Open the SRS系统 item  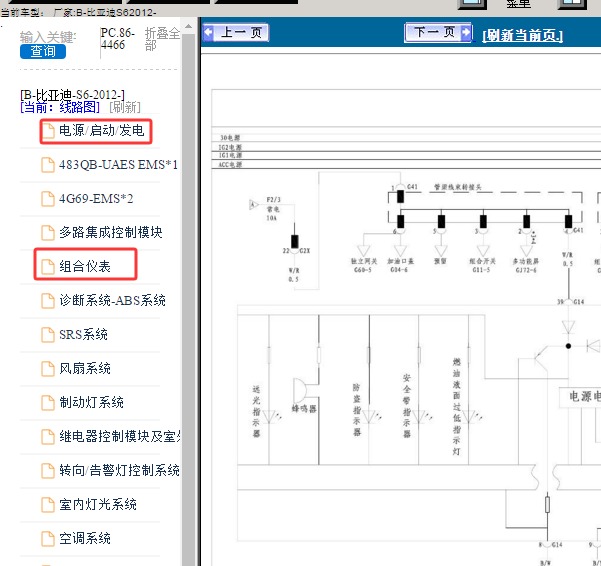click(83, 335)
